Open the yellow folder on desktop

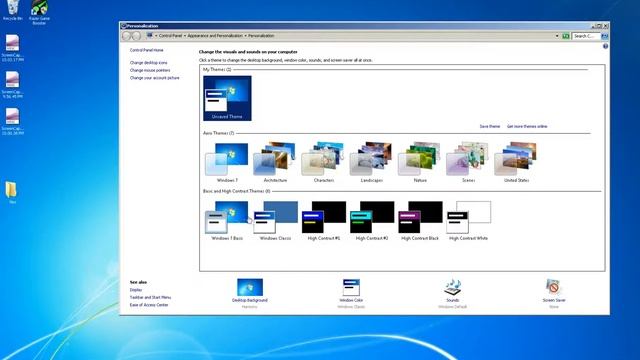[11, 192]
